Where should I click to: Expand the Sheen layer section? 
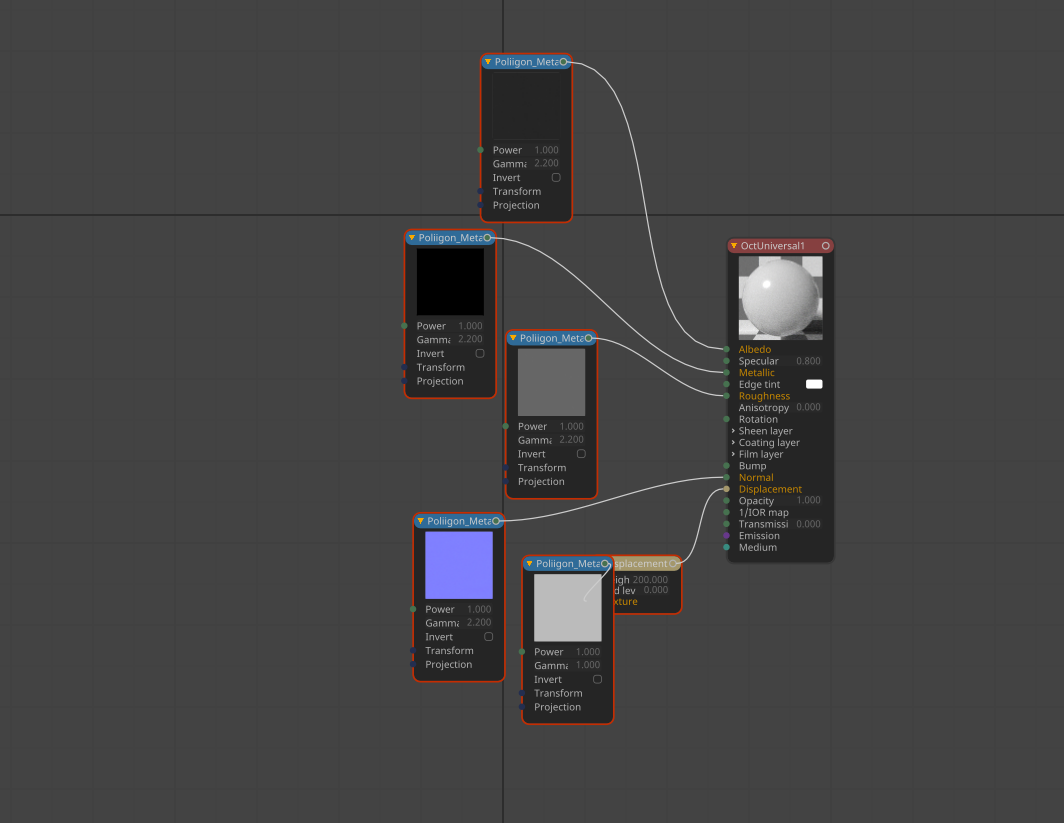(733, 431)
